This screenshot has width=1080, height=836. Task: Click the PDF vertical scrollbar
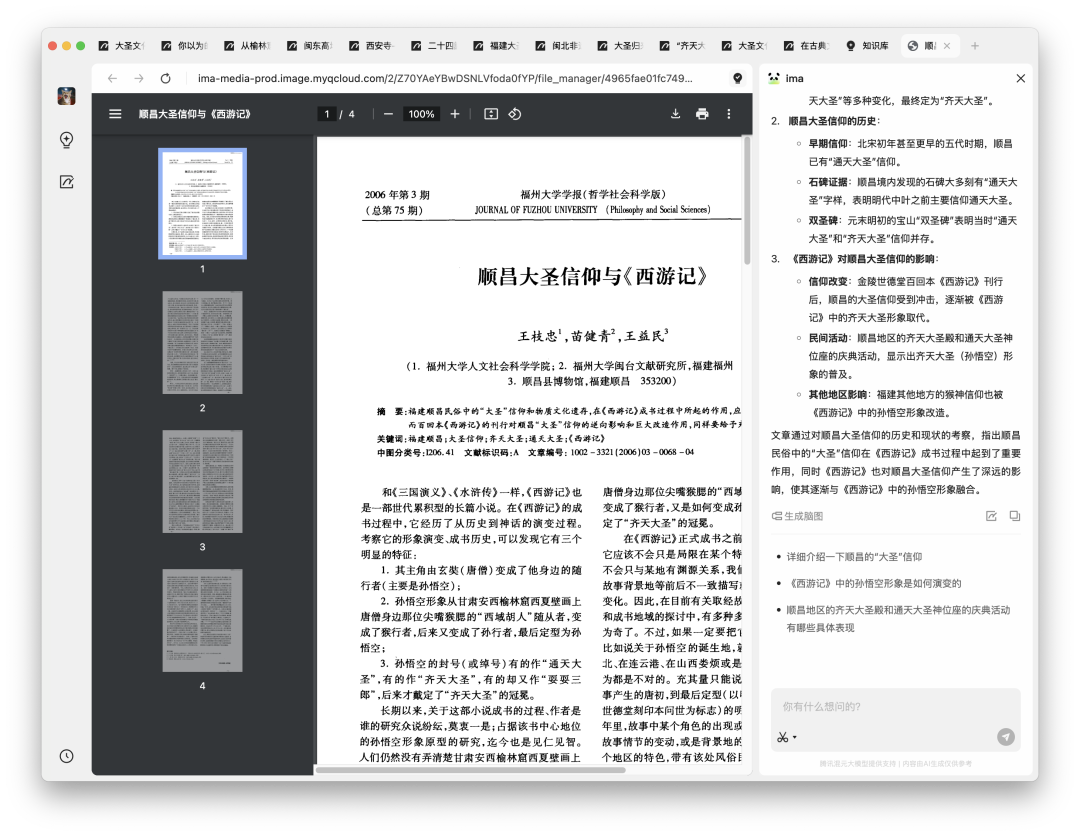click(747, 200)
